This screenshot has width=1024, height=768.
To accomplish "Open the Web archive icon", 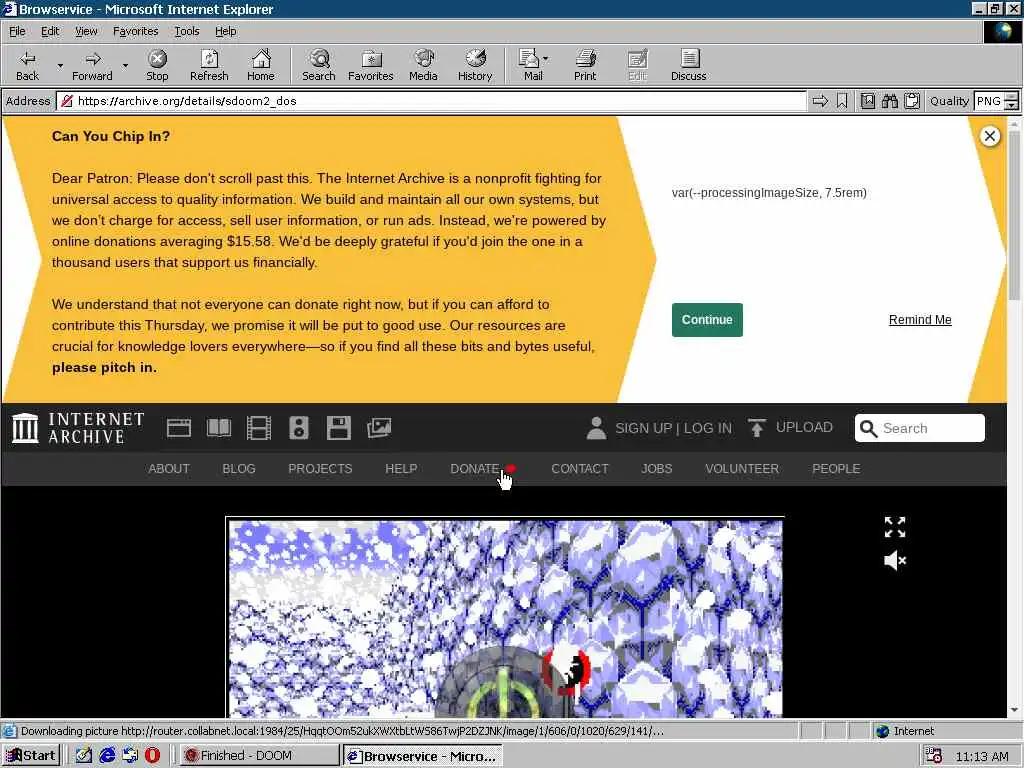I will coord(178,428).
